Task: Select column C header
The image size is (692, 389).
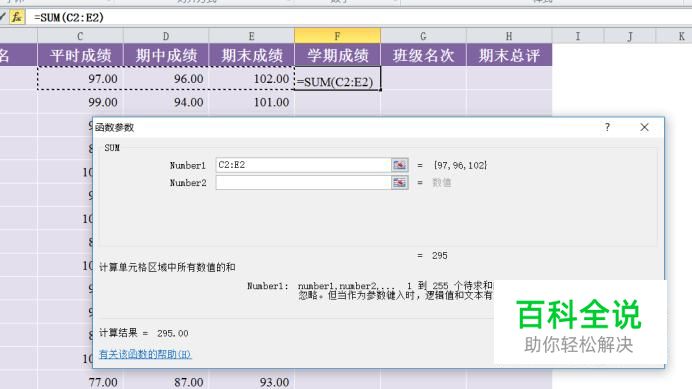Action: (80, 36)
